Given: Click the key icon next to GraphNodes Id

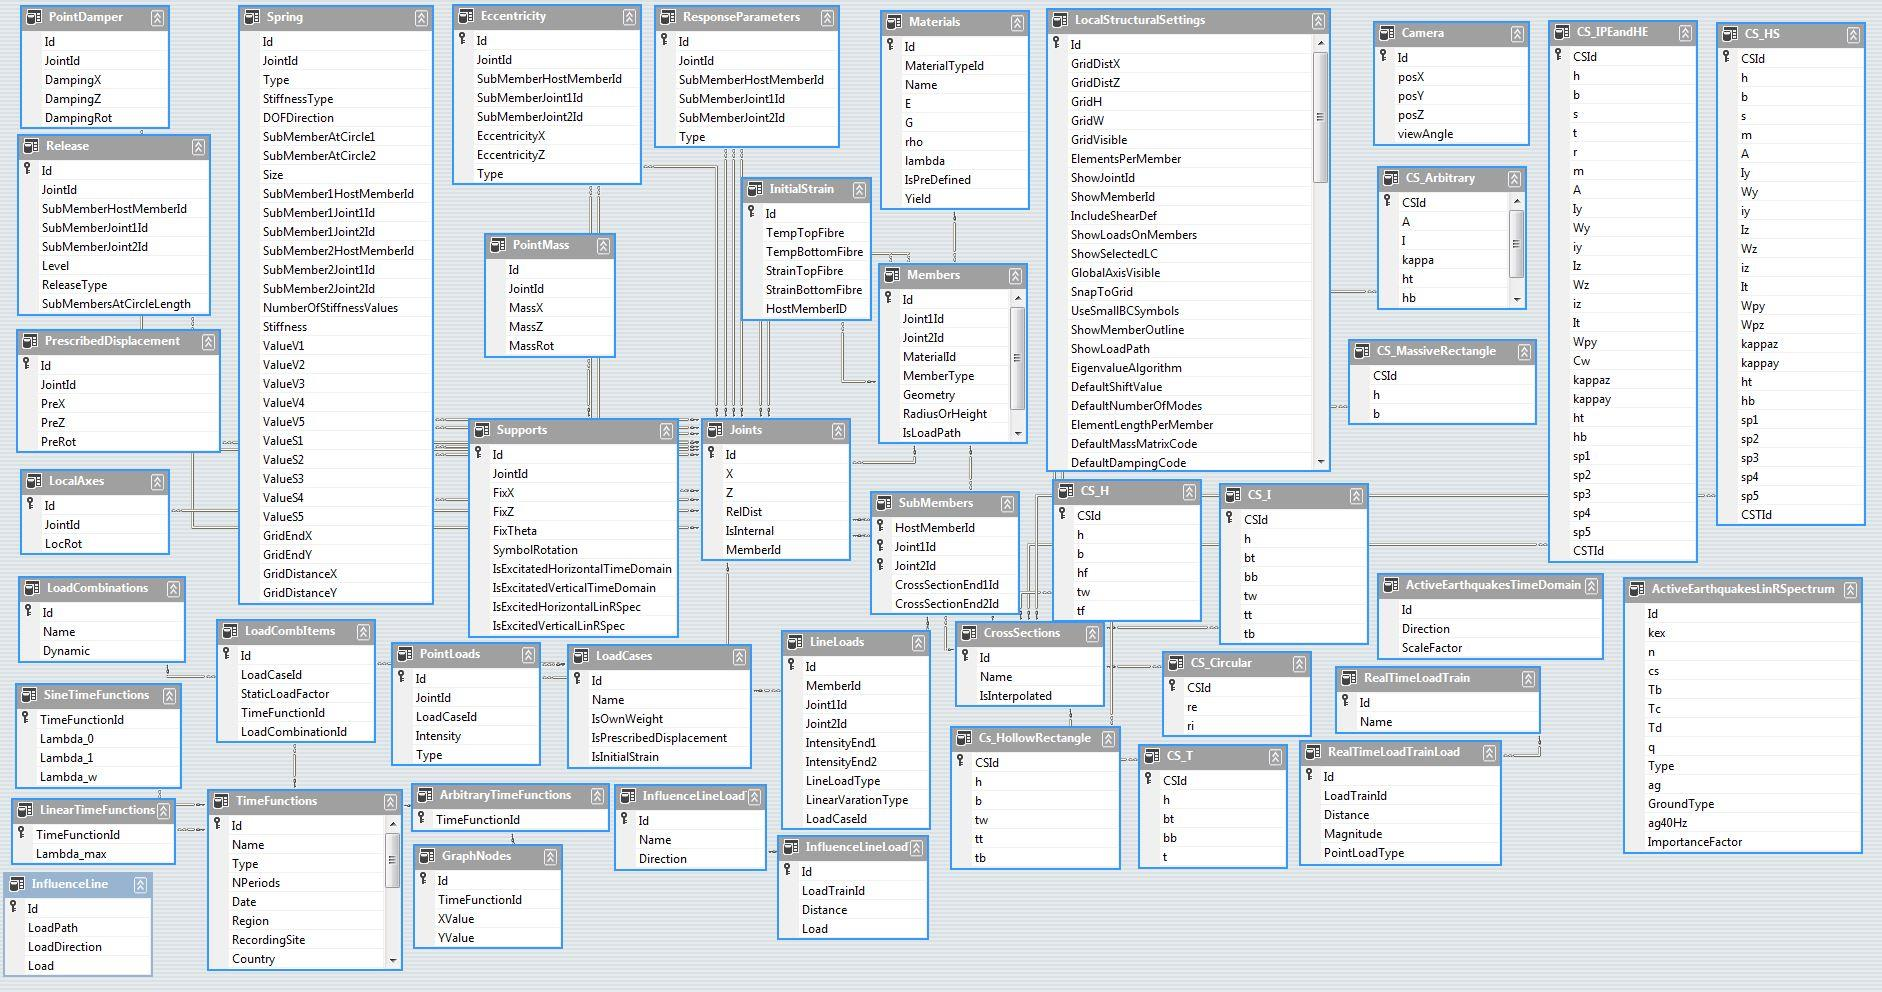Looking at the screenshot, I should click(x=423, y=880).
